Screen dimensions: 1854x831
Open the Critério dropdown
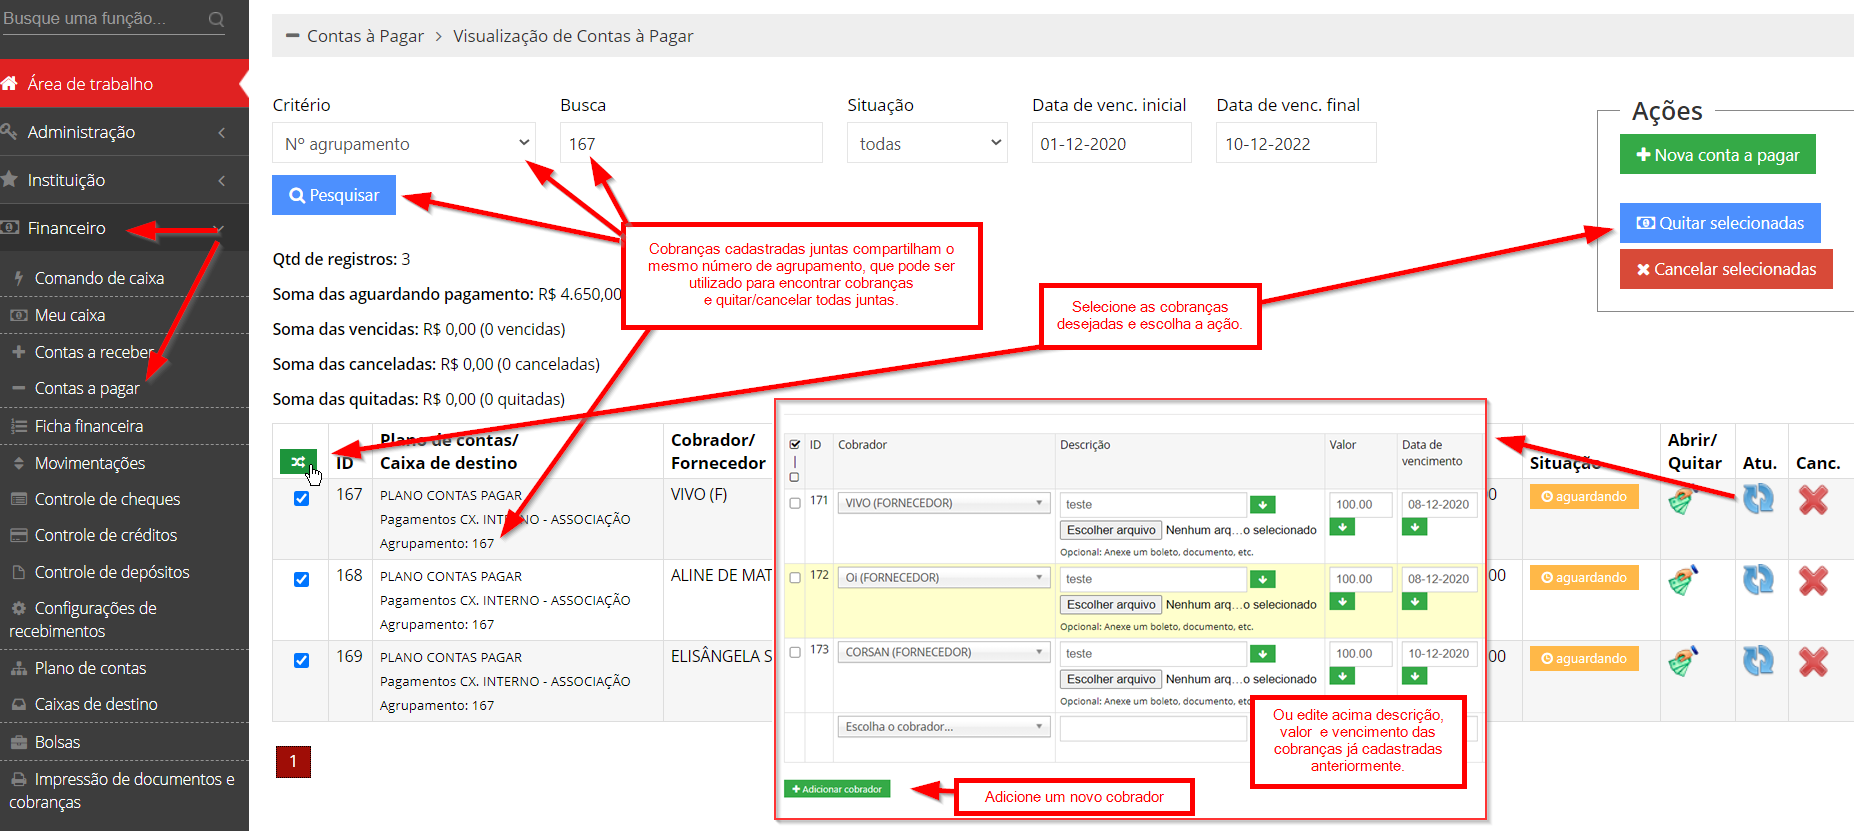403,143
